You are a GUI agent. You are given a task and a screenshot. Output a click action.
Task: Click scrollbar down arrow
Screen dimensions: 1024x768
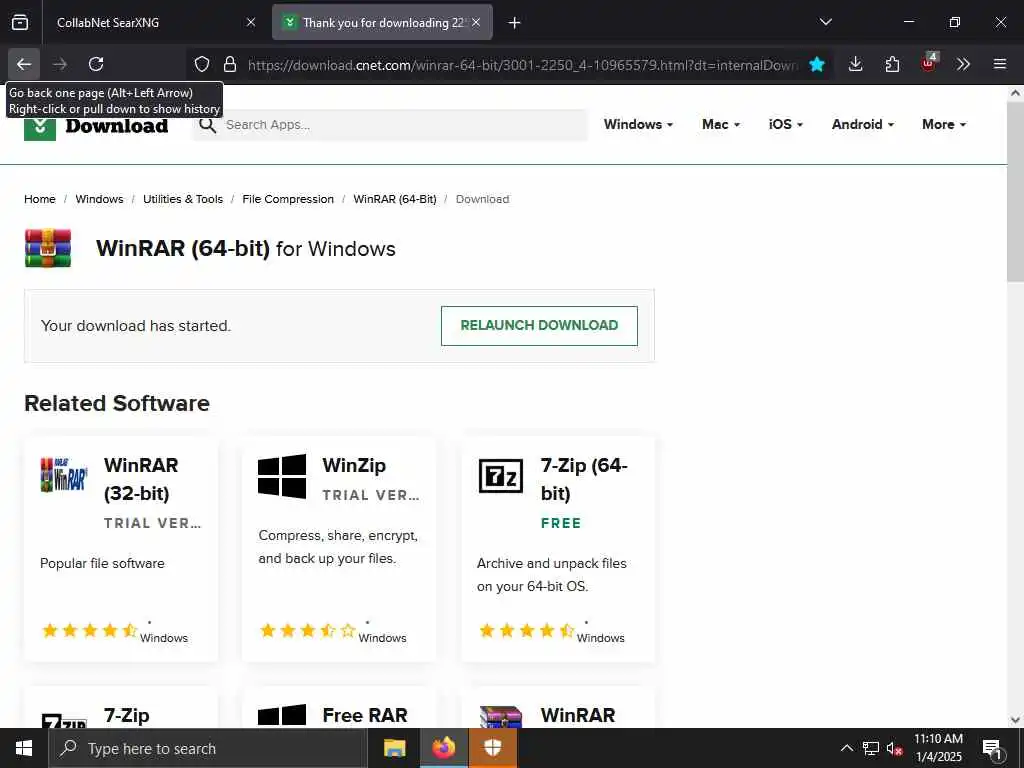[1015, 720]
